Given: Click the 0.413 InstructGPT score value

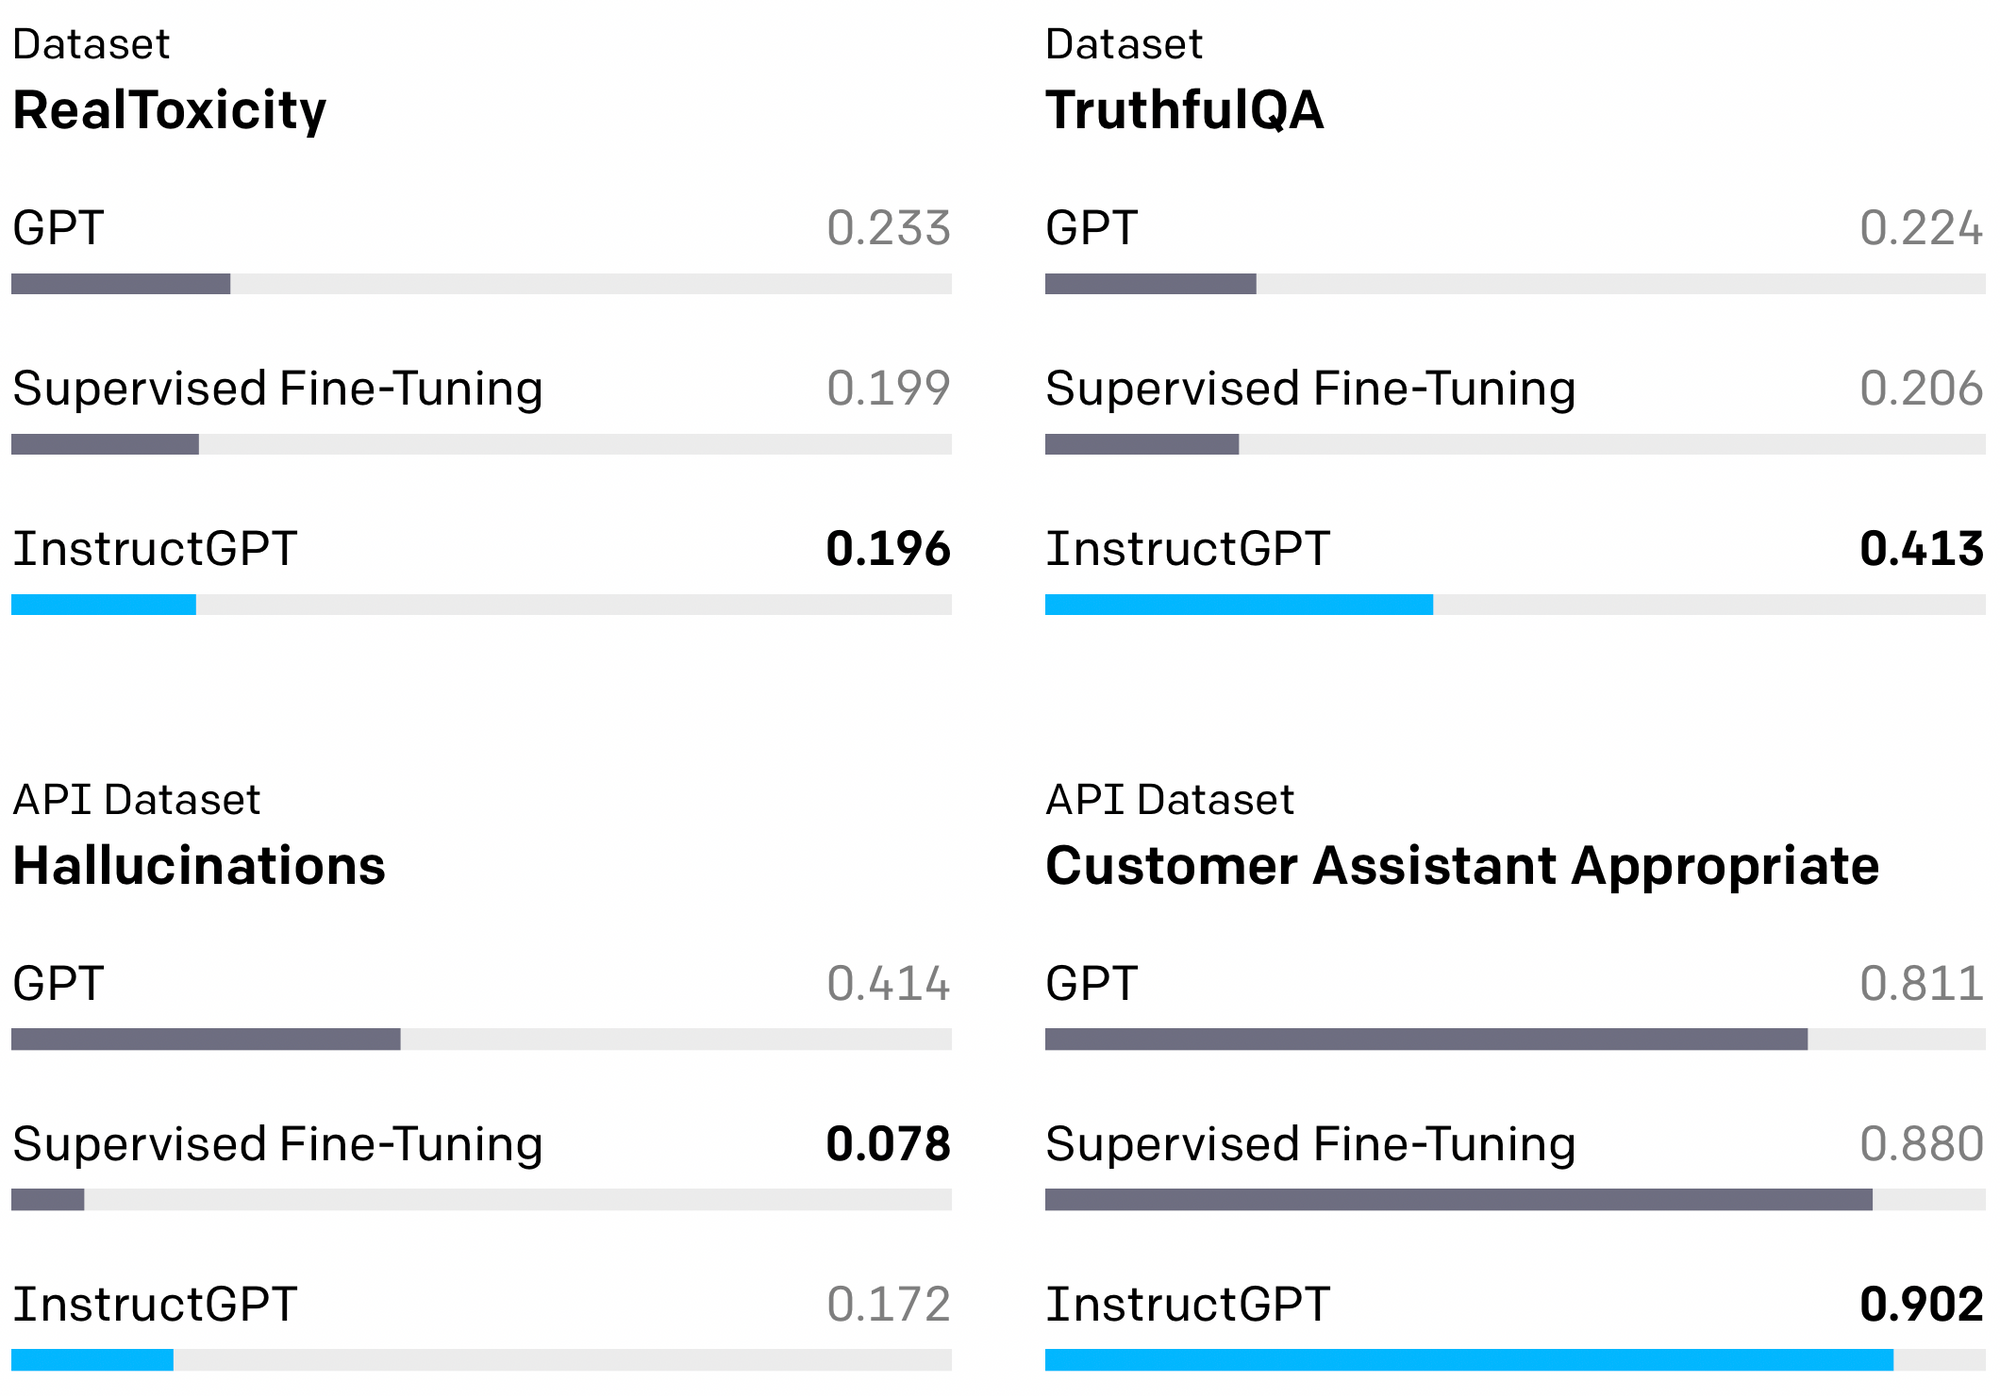Looking at the screenshot, I should 1921,549.
